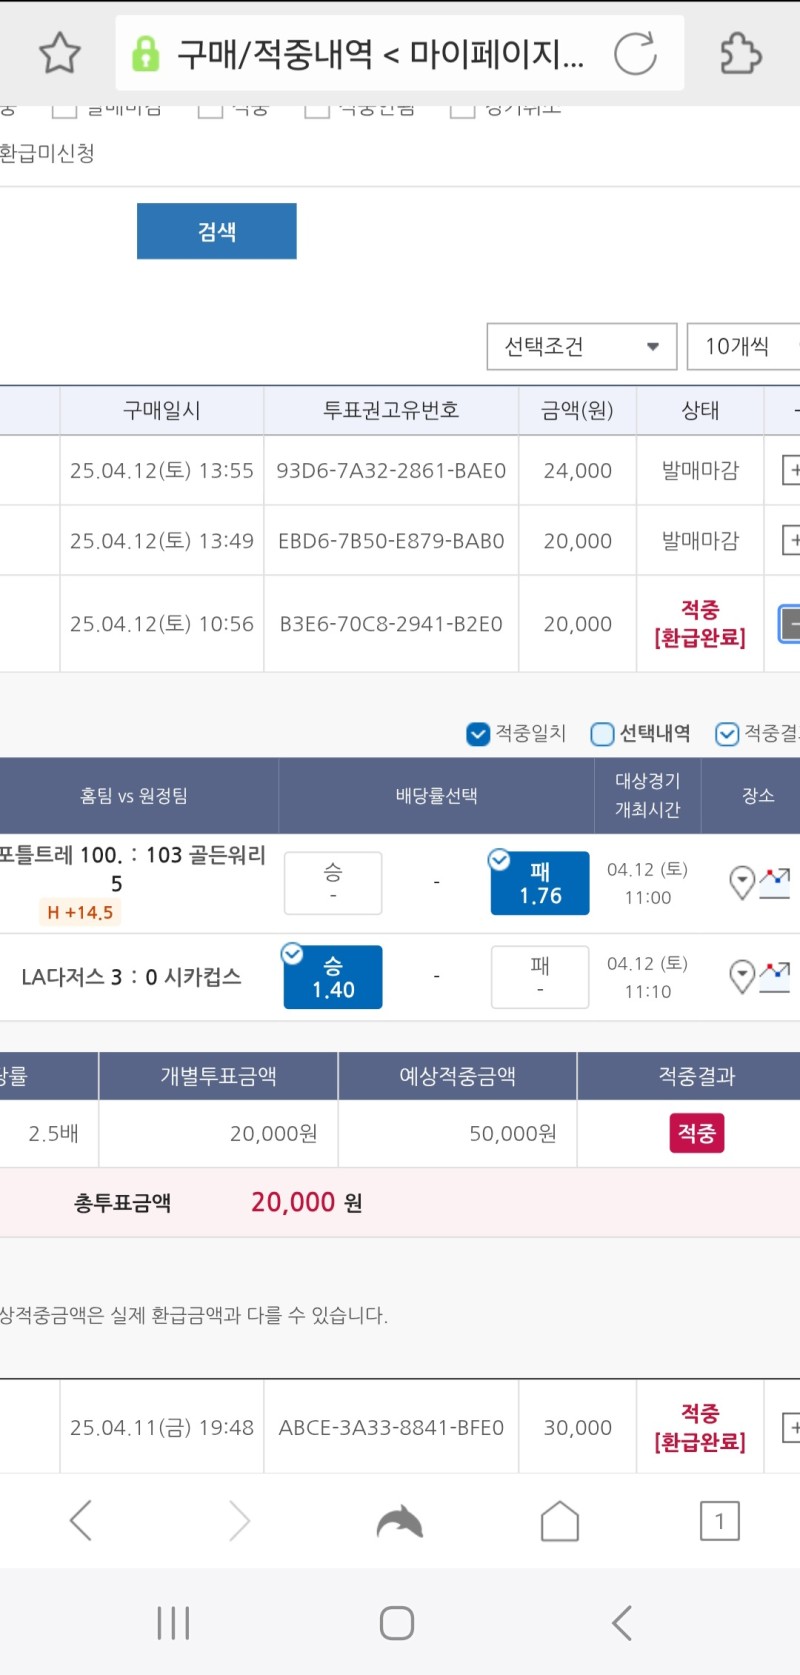The height and width of the screenshot is (1675, 800).
Task: Toggle the 적중결과 checkbox
Action: point(727,734)
